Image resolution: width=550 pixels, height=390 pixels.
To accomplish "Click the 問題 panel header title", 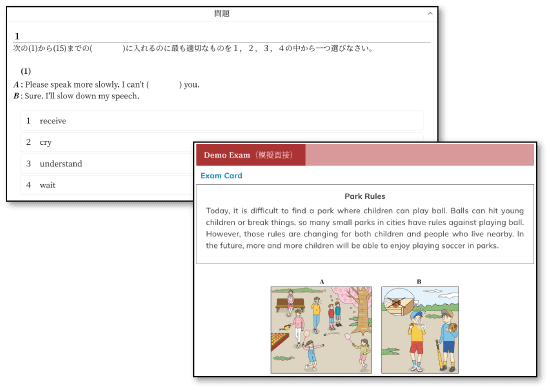I will click(x=222, y=14).
